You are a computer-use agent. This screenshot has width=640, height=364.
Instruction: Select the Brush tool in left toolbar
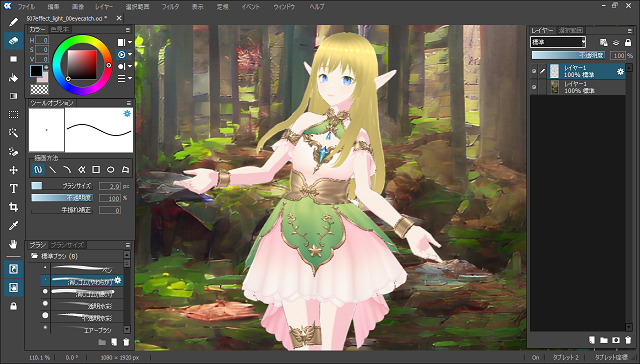(x=13, y=22)
